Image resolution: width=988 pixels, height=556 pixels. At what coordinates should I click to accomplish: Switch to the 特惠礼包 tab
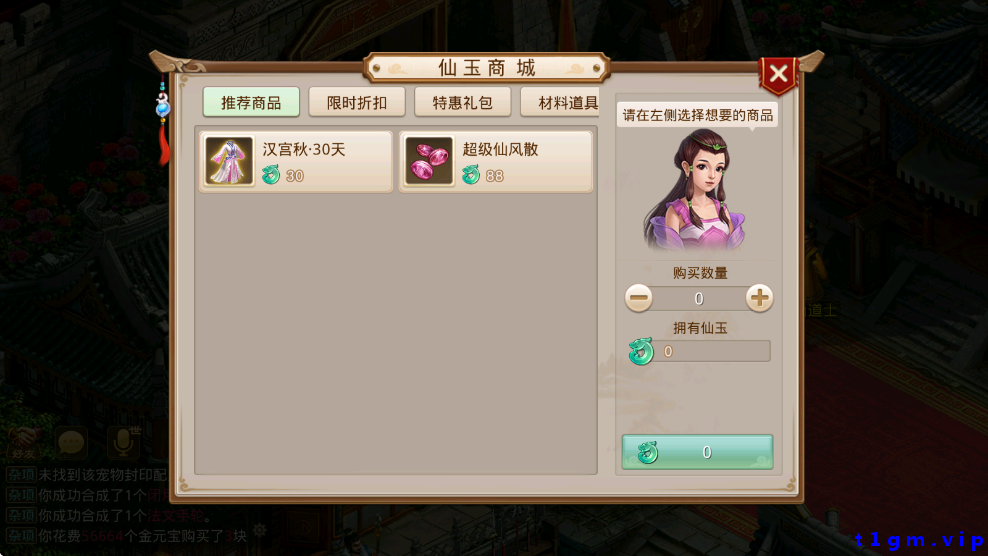click(462, 102)
